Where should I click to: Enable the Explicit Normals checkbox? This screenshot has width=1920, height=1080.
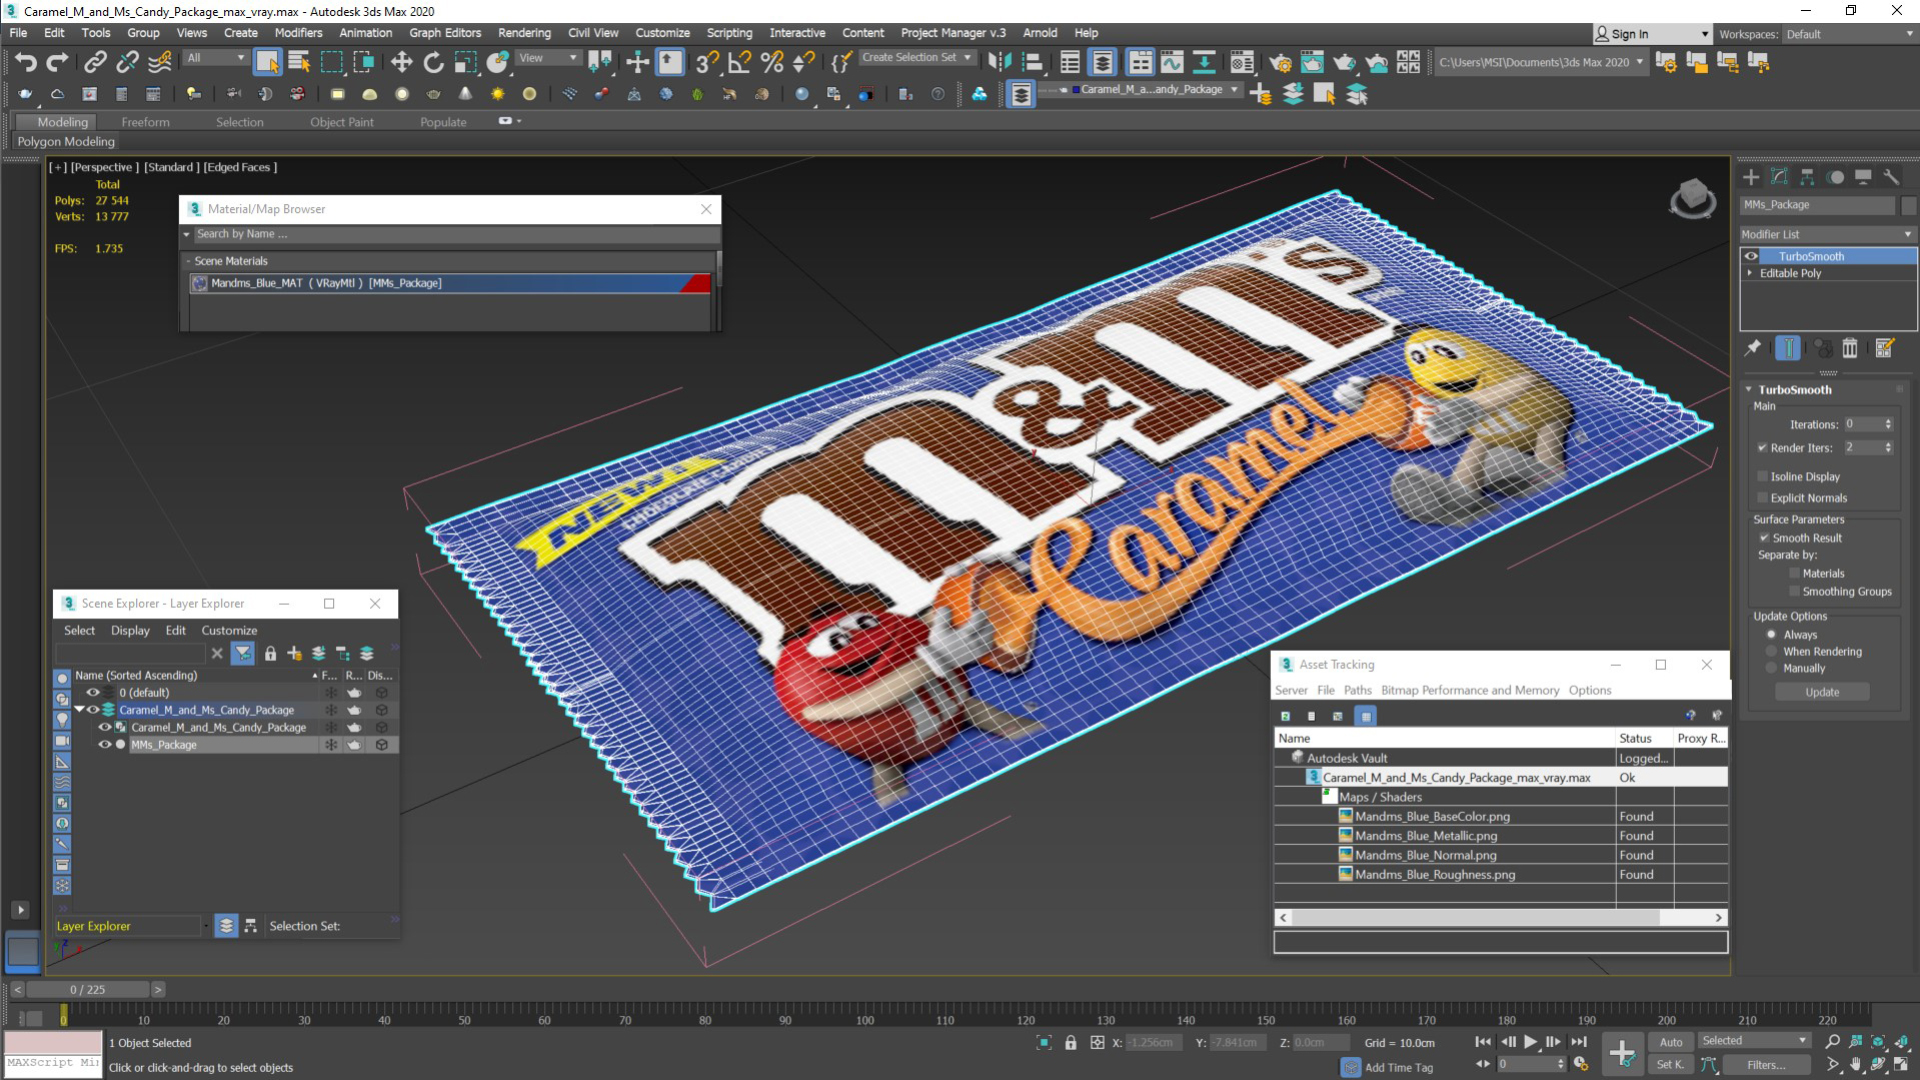coord(1762,498)
